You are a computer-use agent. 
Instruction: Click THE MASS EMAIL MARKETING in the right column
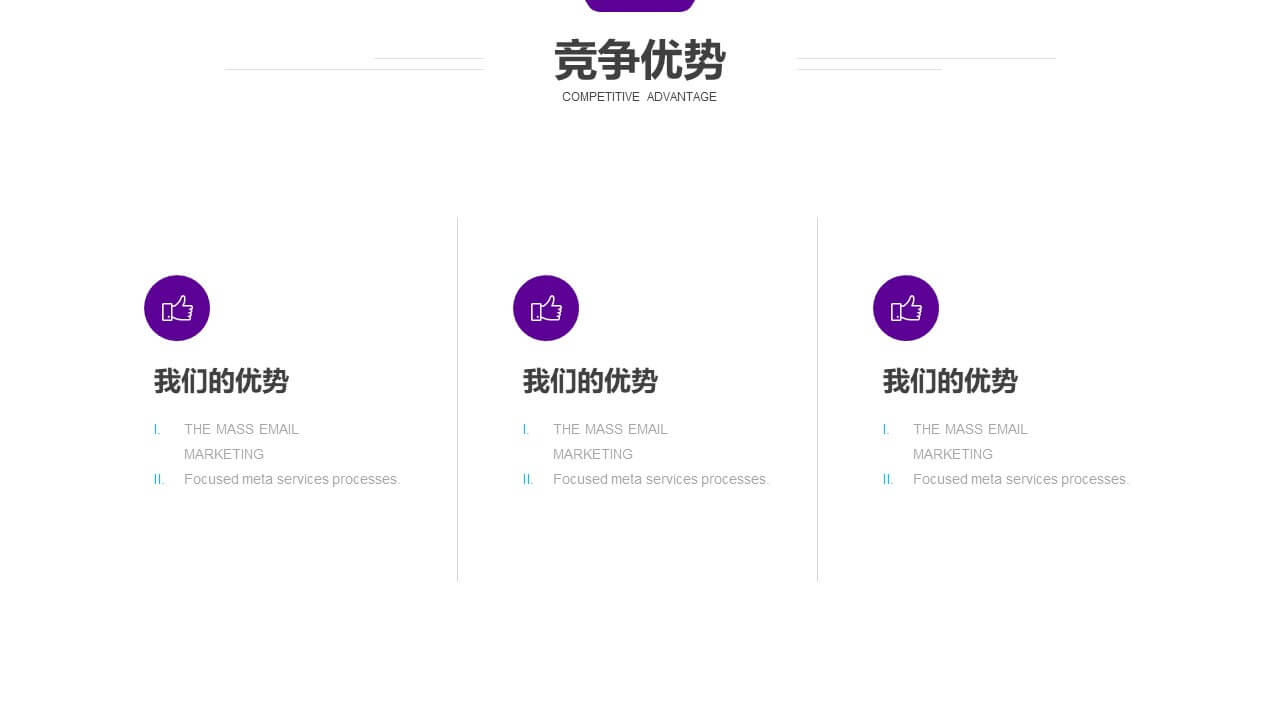(970, 441)
